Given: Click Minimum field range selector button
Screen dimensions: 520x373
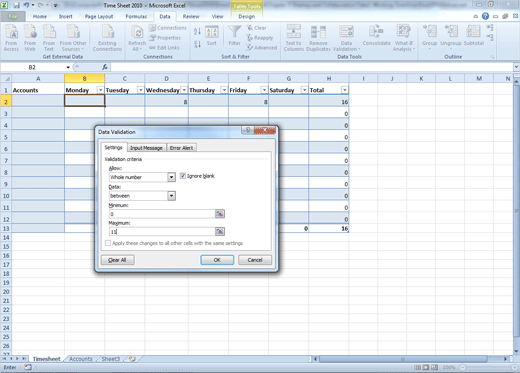Looking at the screenshot, I should (x=220, y=214).
